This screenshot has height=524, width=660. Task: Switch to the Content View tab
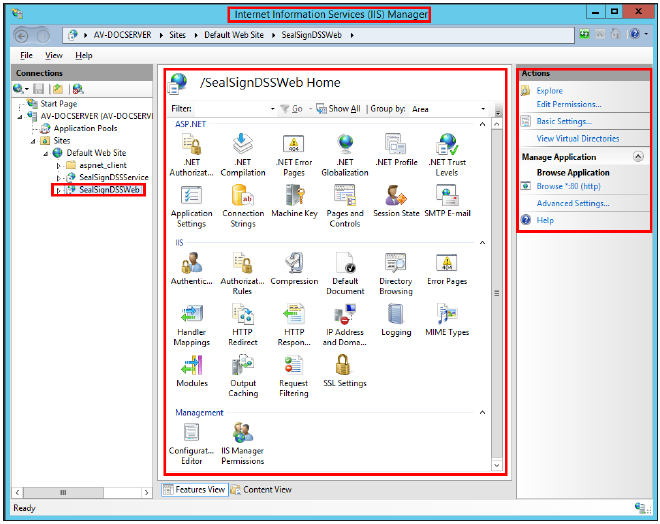[x=262, y=489]
